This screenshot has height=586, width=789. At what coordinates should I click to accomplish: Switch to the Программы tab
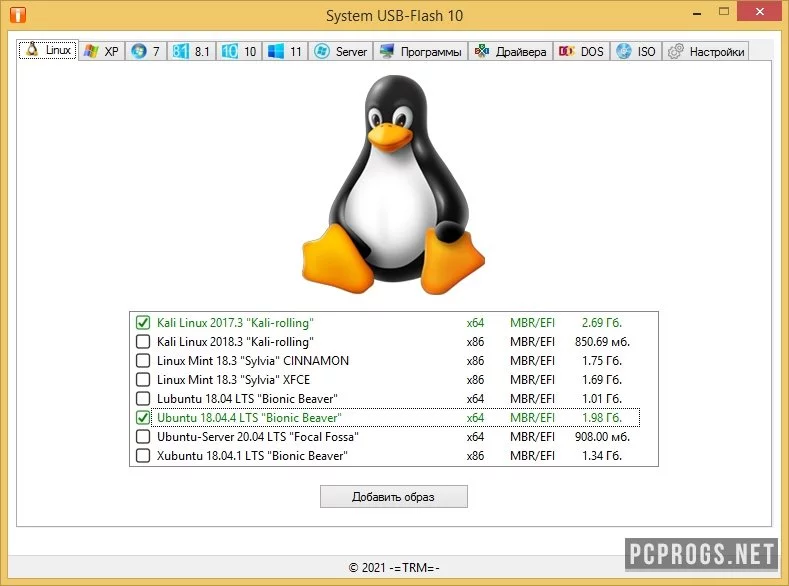click(421, 51)
